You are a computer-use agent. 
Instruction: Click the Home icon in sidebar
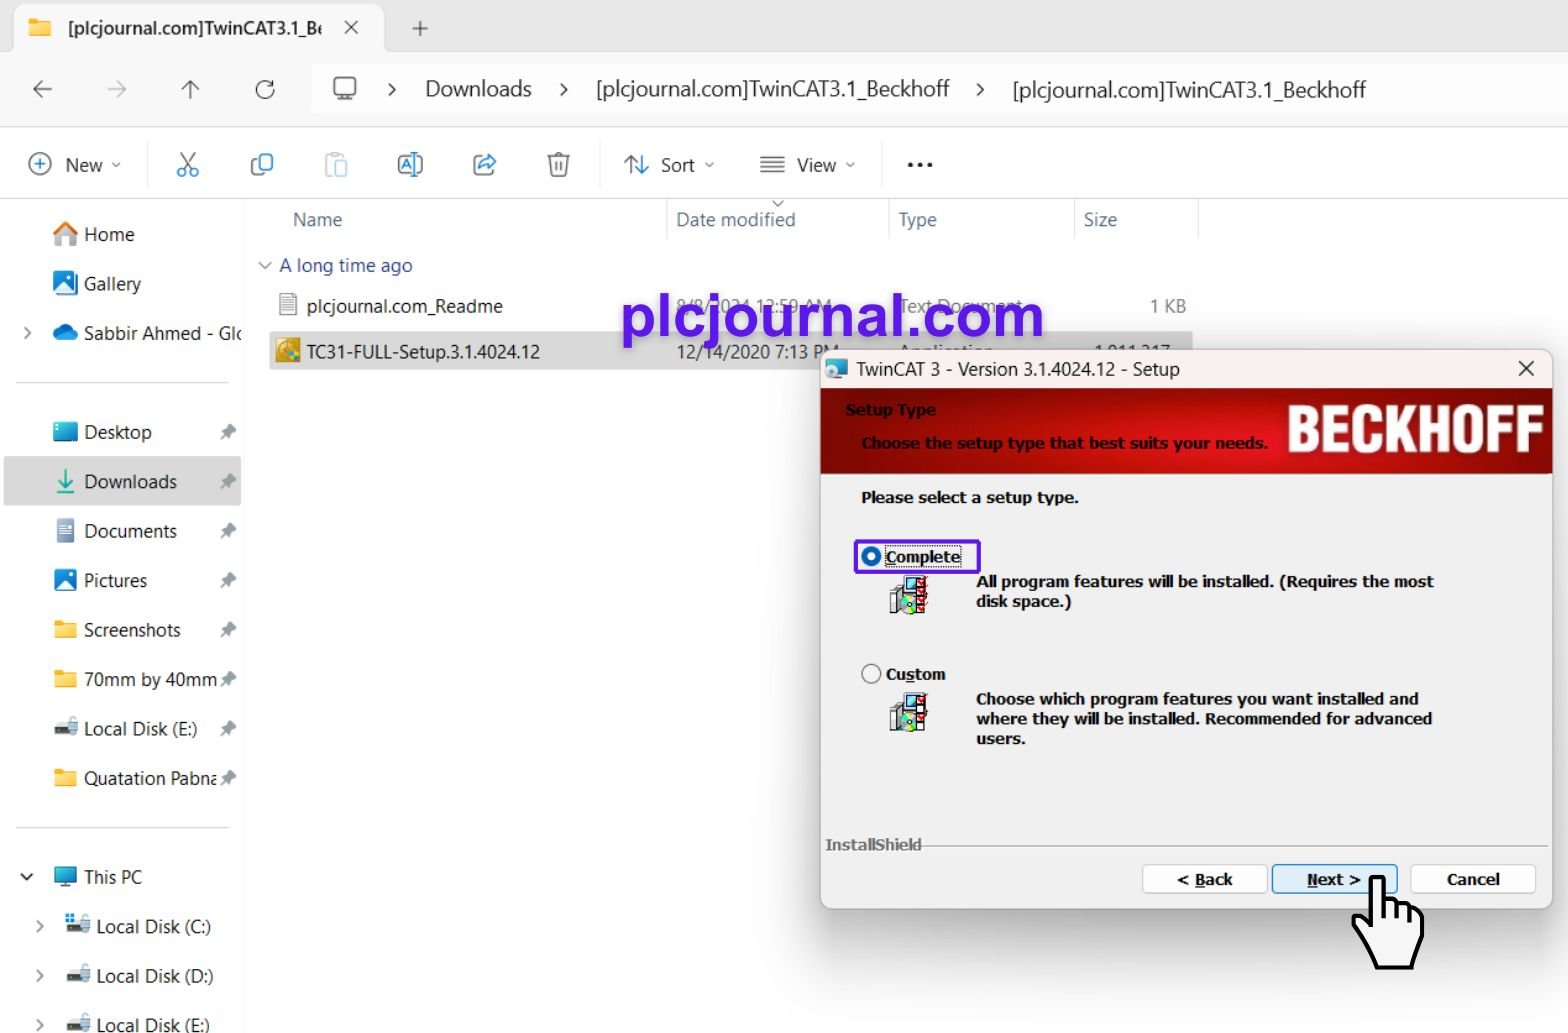coord(65,234)
